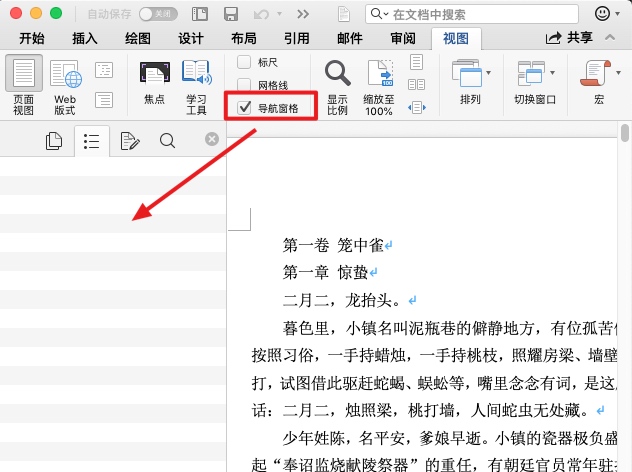The height and width of the screenshot is (472, 632).
Task: Enable the Gridlines (网格线) checkbox
Action: click(x=244, y=85)
